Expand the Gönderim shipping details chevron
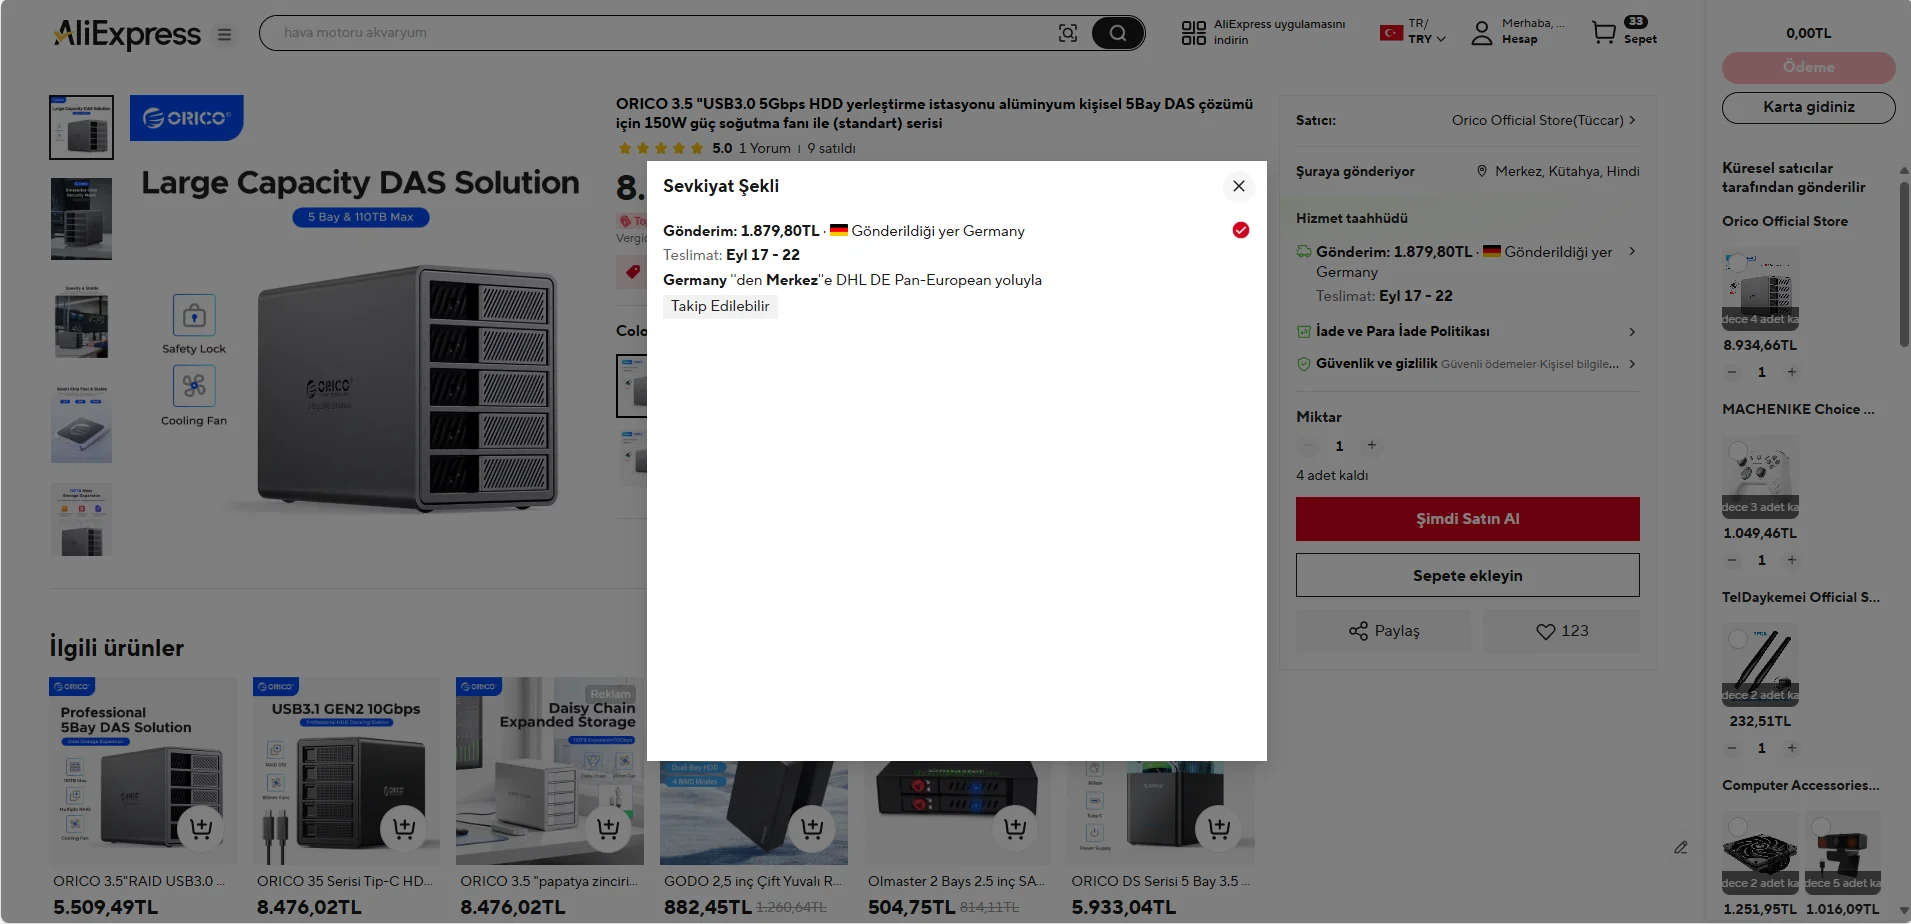1911x924 pixels. click(1632, 251)
